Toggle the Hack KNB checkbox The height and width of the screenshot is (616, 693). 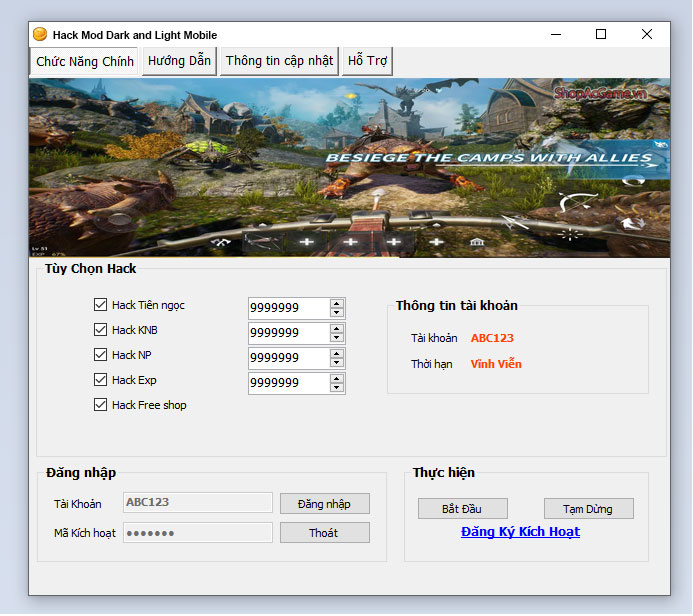coord(100,330)
